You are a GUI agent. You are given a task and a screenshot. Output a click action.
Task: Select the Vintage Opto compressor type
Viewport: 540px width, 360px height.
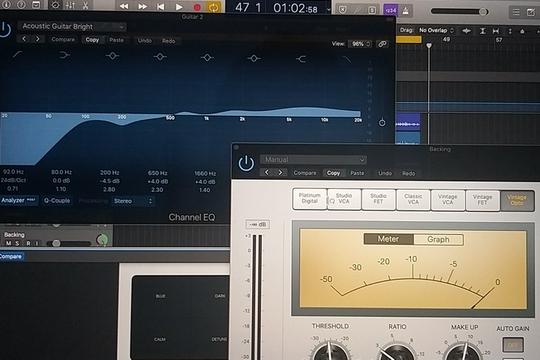click(517, 200)
